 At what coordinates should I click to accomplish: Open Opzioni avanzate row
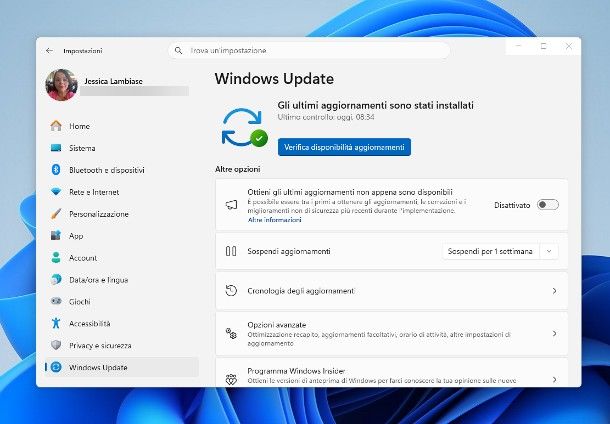coord(392,333)
